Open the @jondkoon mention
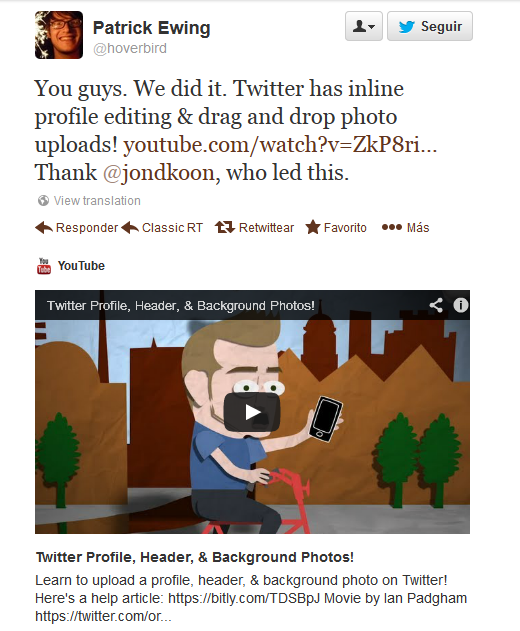The width and height of the screenshot is (520, 631). click(159, 173)
